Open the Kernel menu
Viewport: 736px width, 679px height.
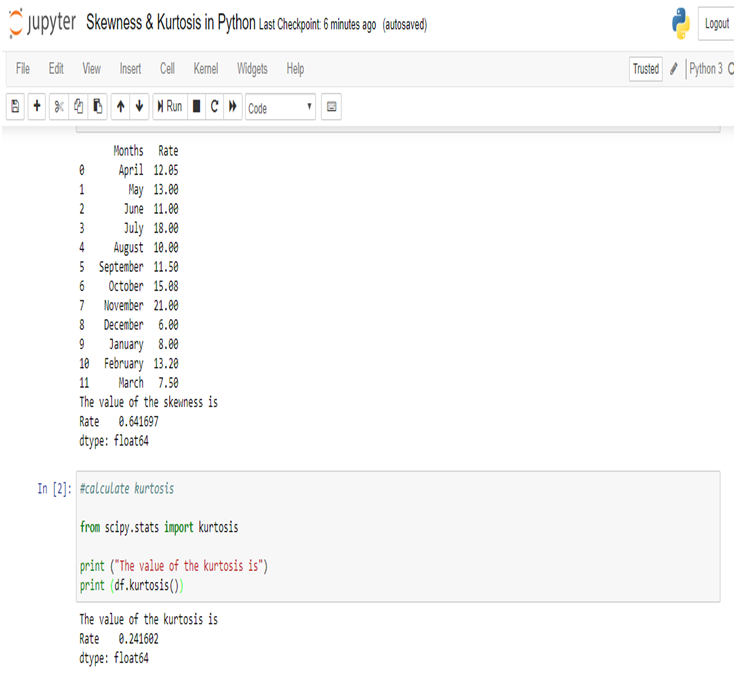[x=206, y=69]
